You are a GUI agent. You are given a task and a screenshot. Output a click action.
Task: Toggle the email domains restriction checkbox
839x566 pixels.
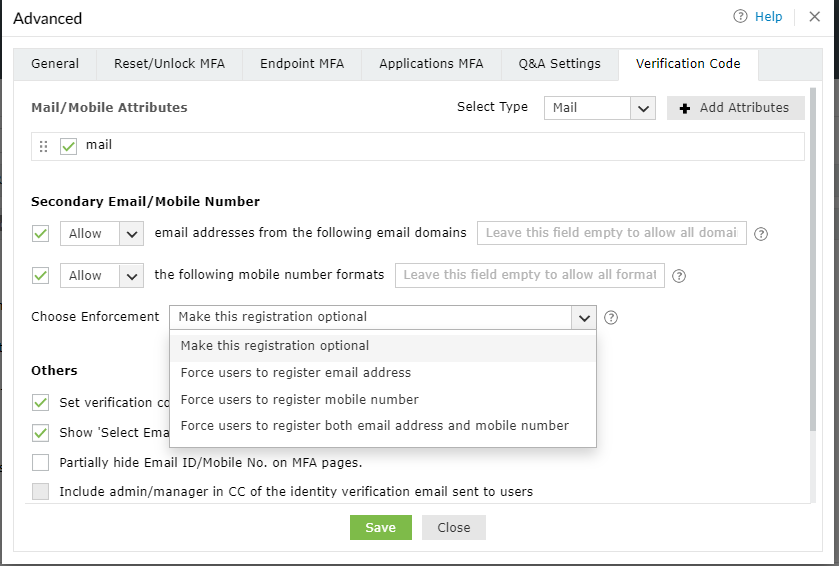(x=41, y=234)
